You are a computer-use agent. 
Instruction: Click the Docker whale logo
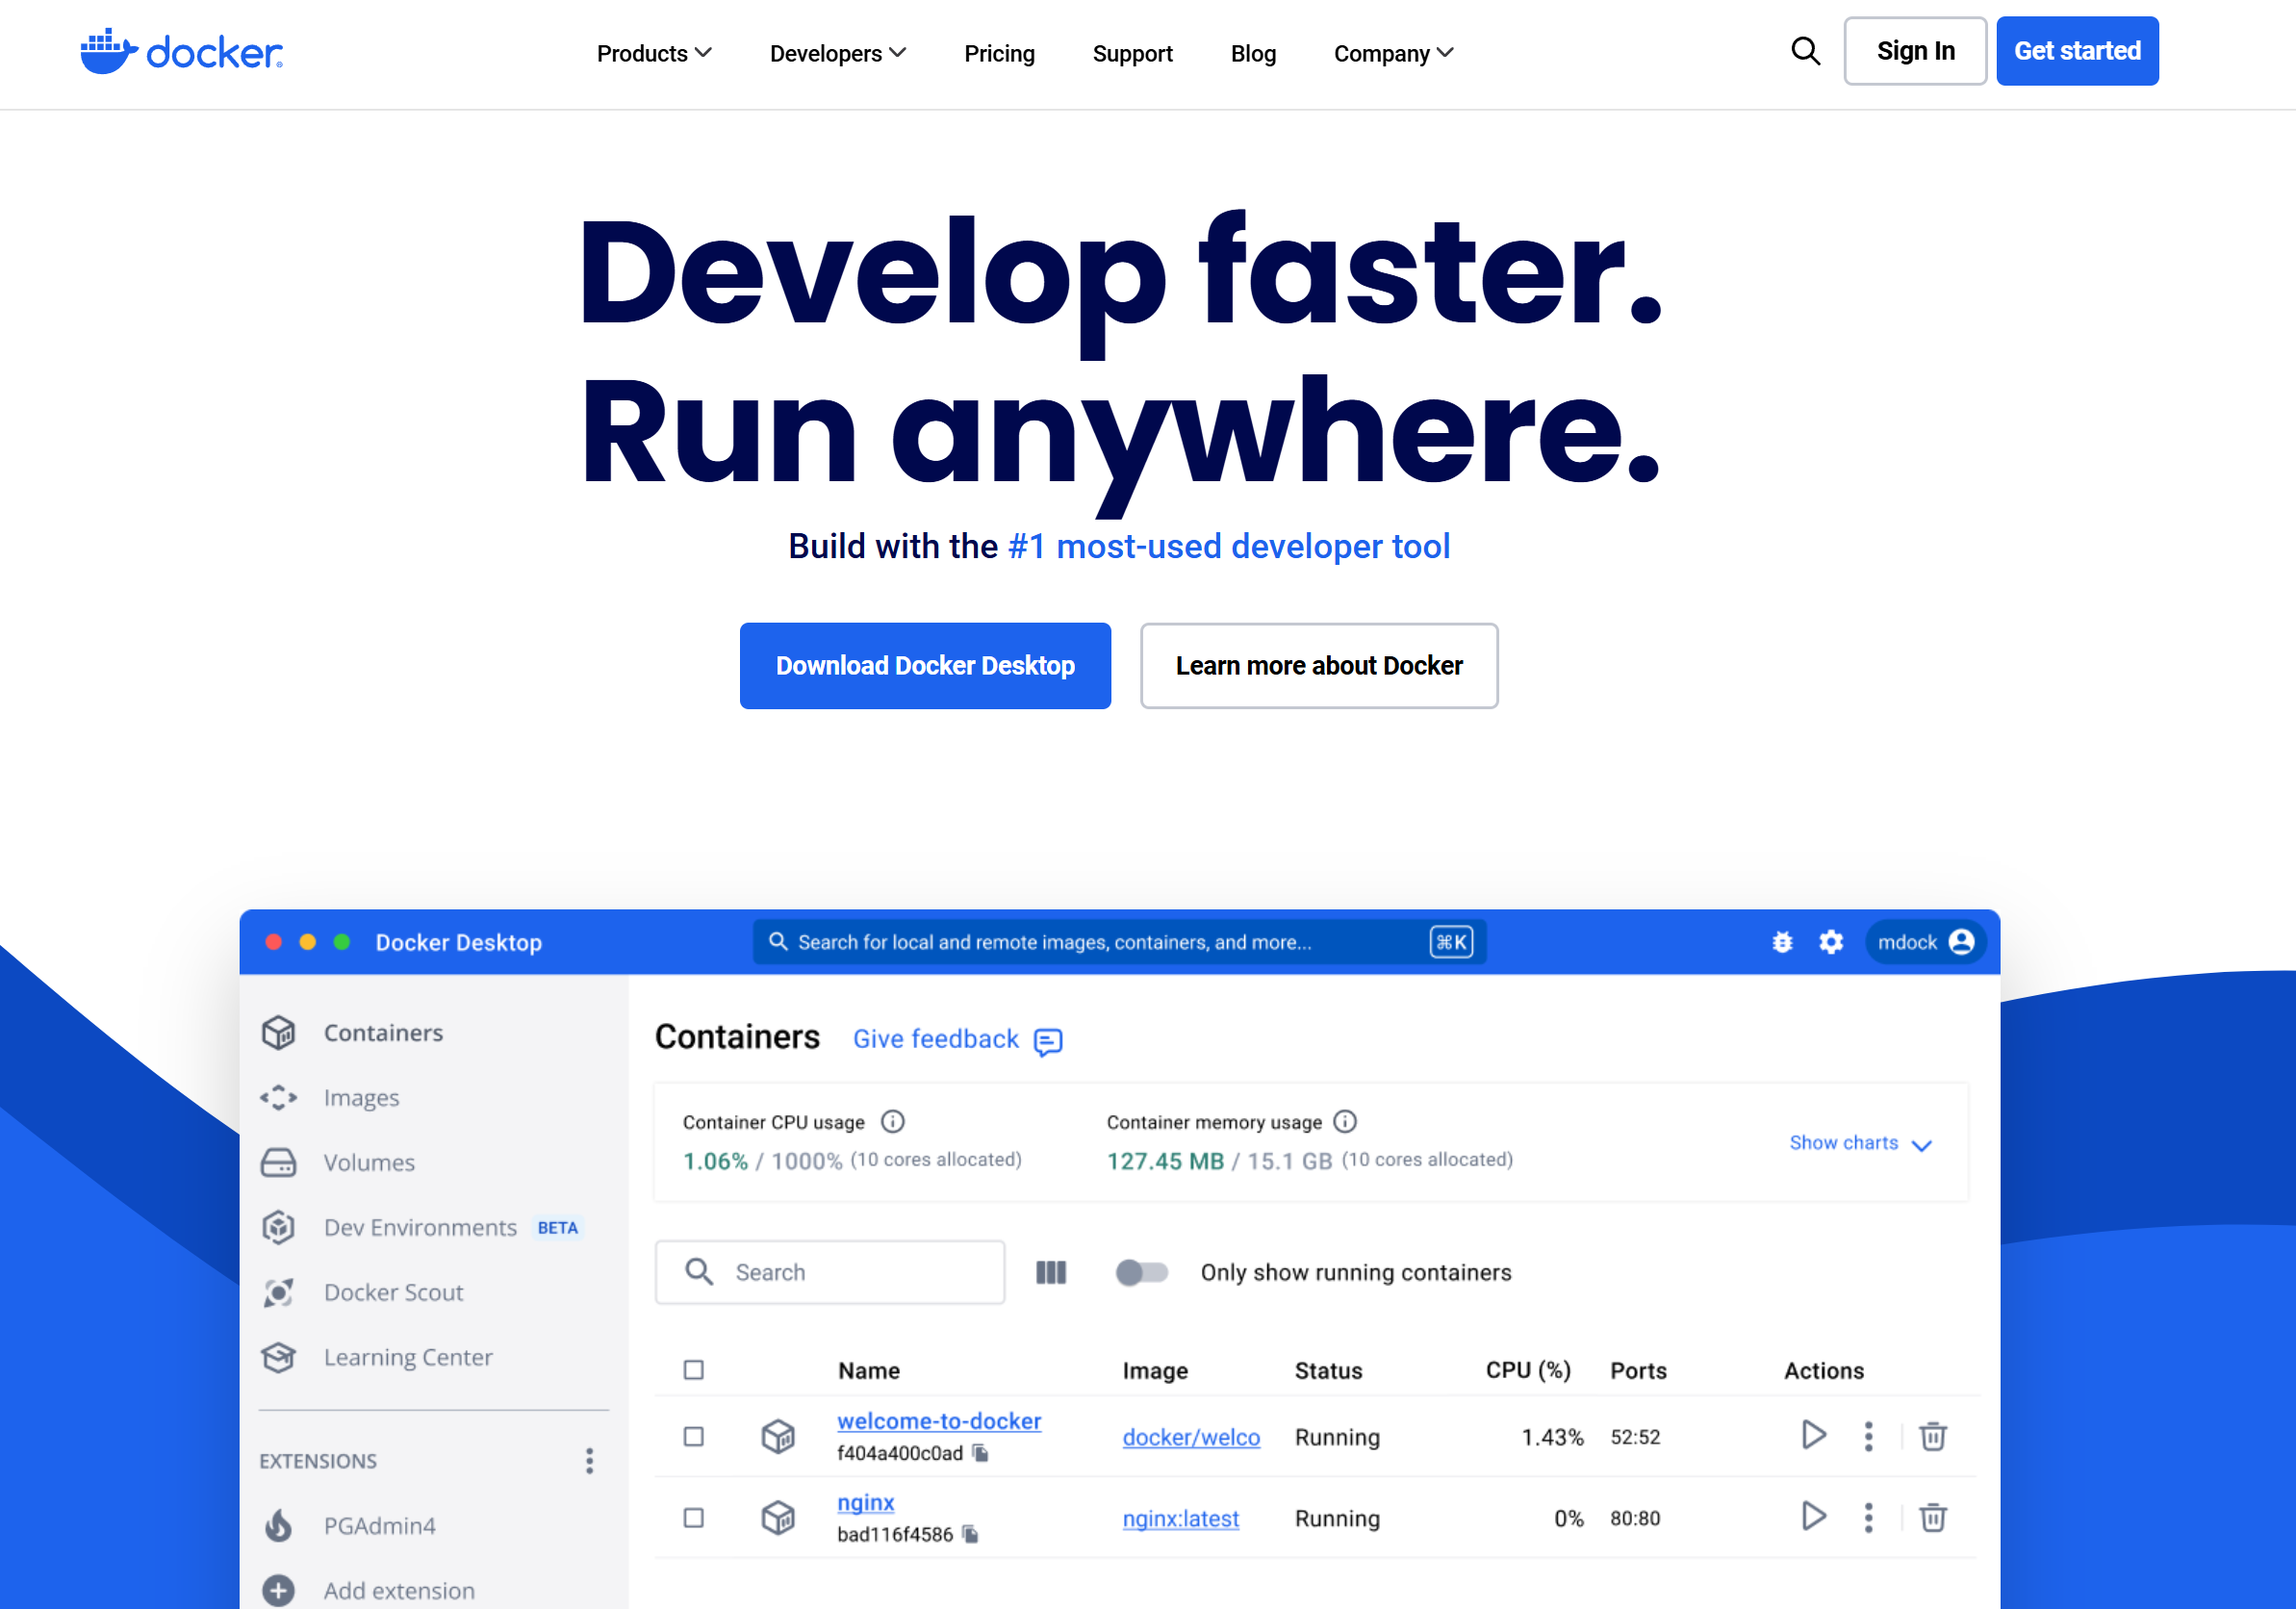tap(181, 51)
